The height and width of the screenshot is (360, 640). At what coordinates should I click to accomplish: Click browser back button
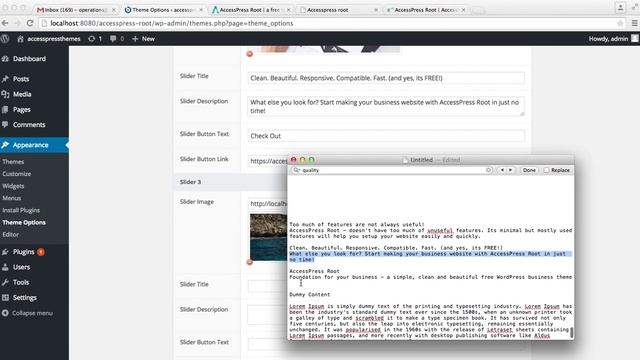[x=5, y=23]
